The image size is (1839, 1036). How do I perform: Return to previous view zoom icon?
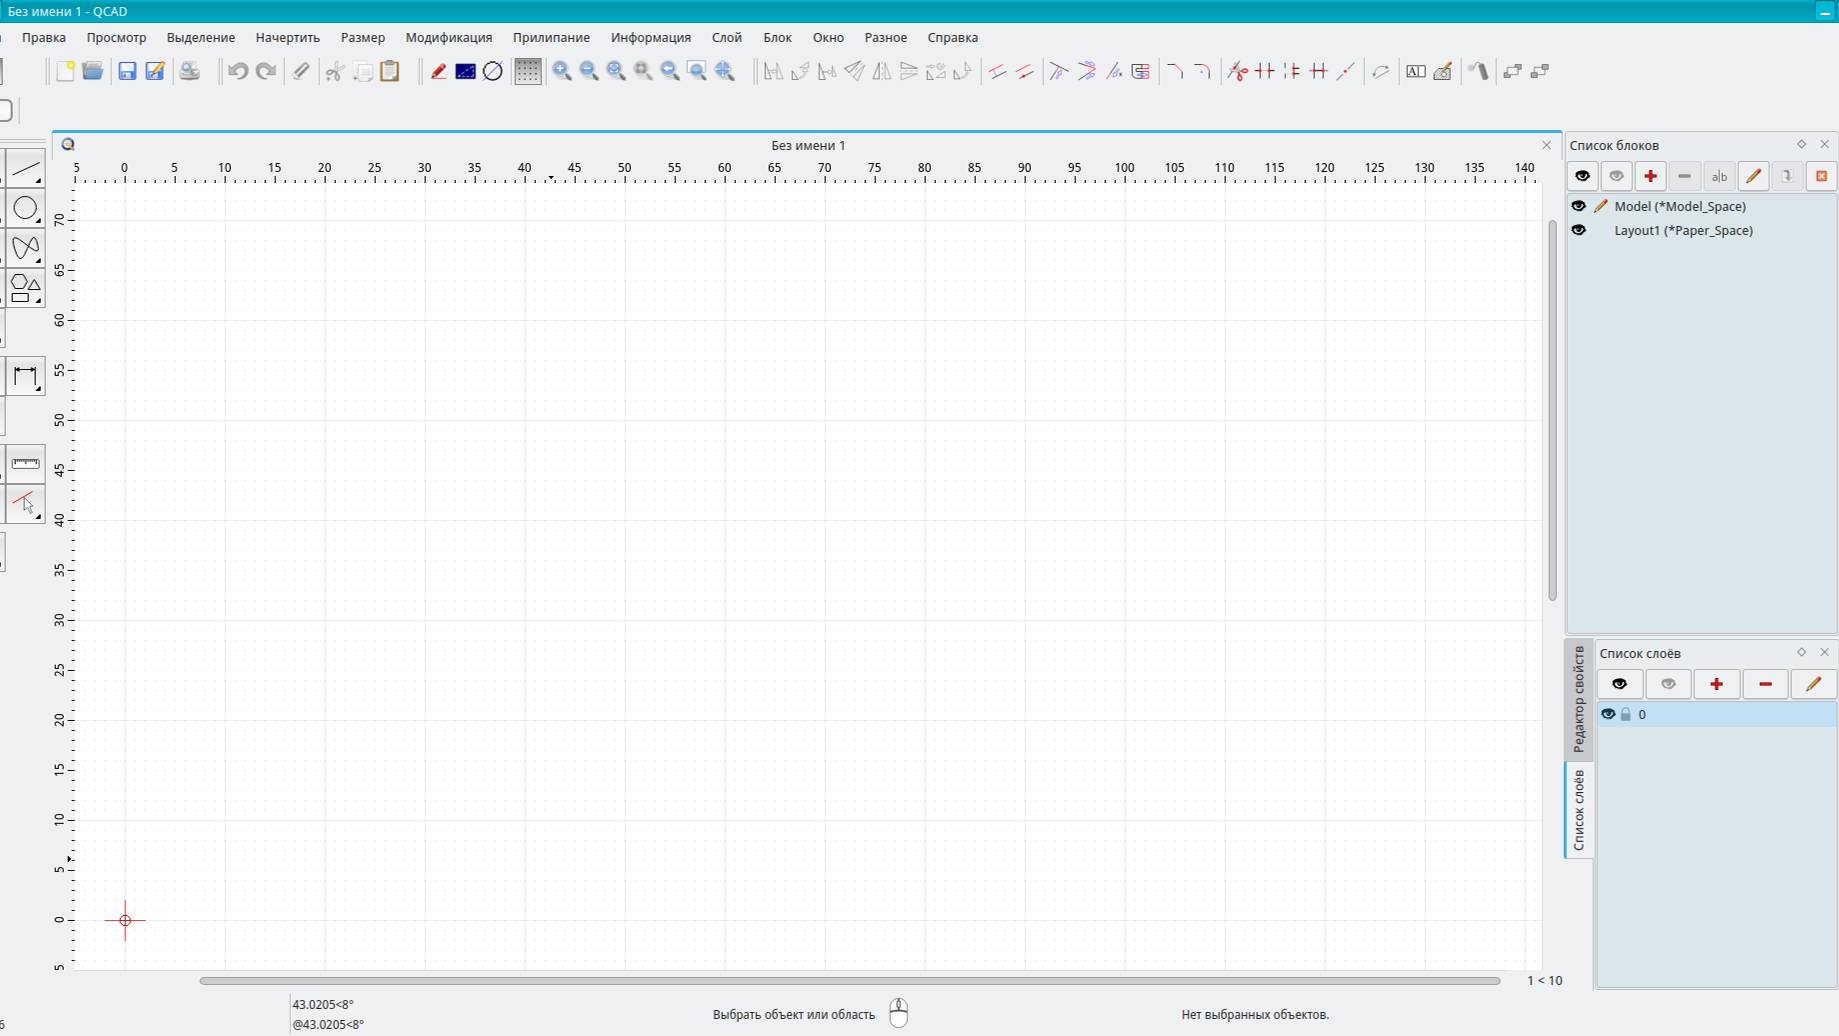(670, 71)
